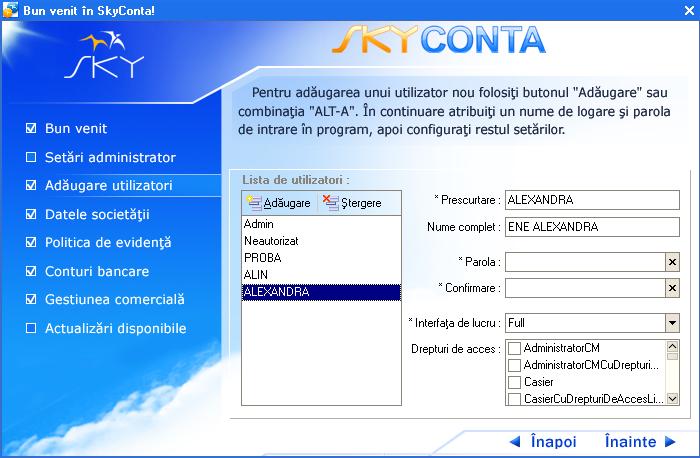Screen dimensions: 700x458
Task: Clear the Parola field with X button
Action: point(672,262)
